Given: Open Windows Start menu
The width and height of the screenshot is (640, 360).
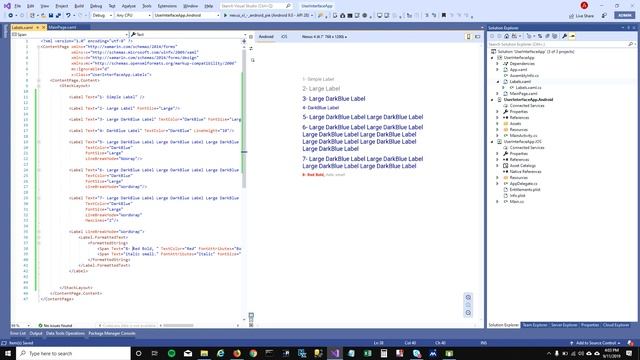Looking at the screenshot, I should (8, 353).
